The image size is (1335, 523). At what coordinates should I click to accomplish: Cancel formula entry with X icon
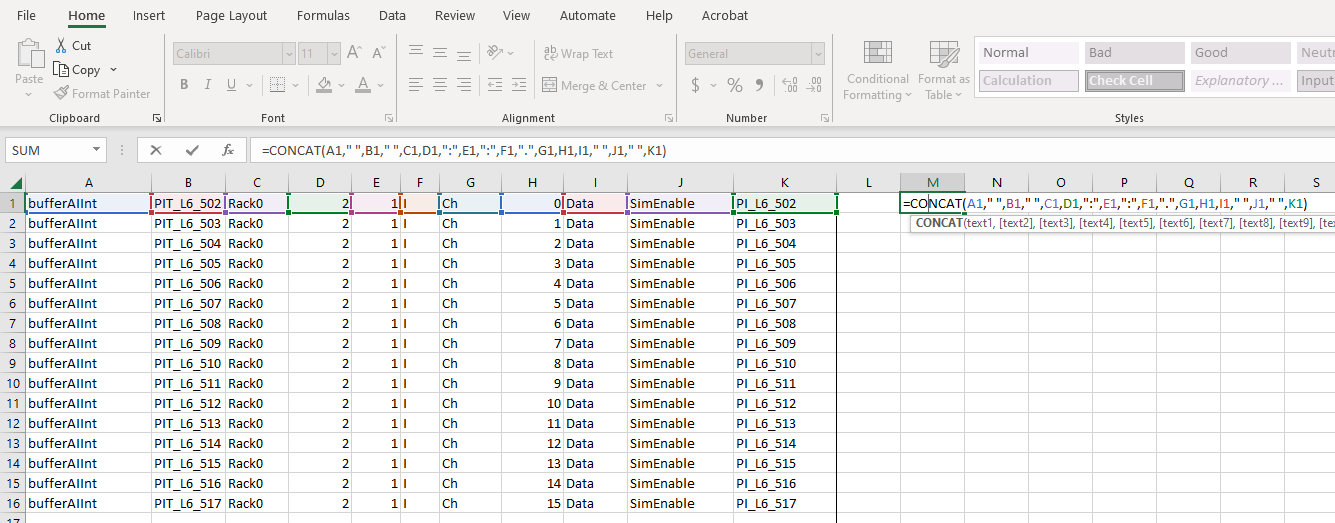tap(156, 150)
